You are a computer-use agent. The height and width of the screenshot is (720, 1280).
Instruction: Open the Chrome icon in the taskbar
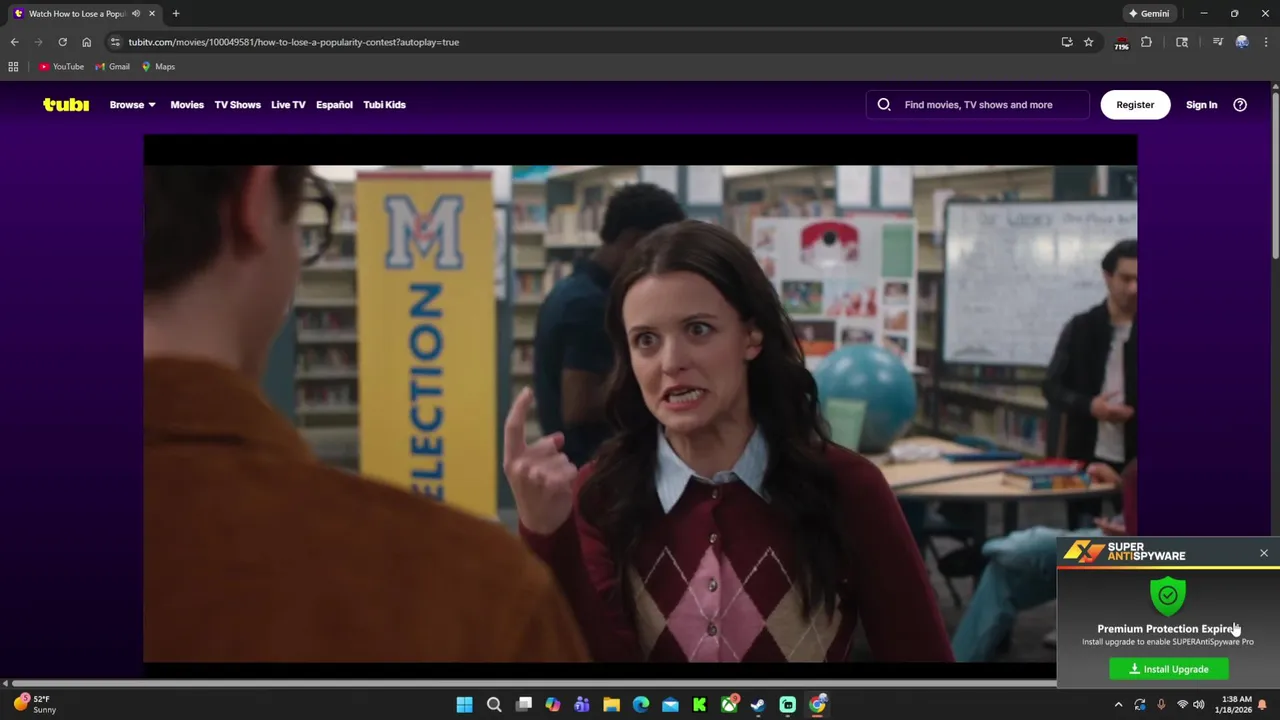(817, 705)
